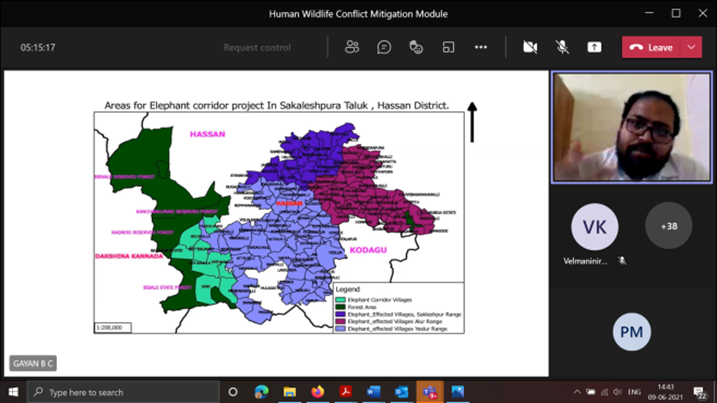Screen dimensions: 717x403
Task: Click the share content icon
Action: click(594, 47)
